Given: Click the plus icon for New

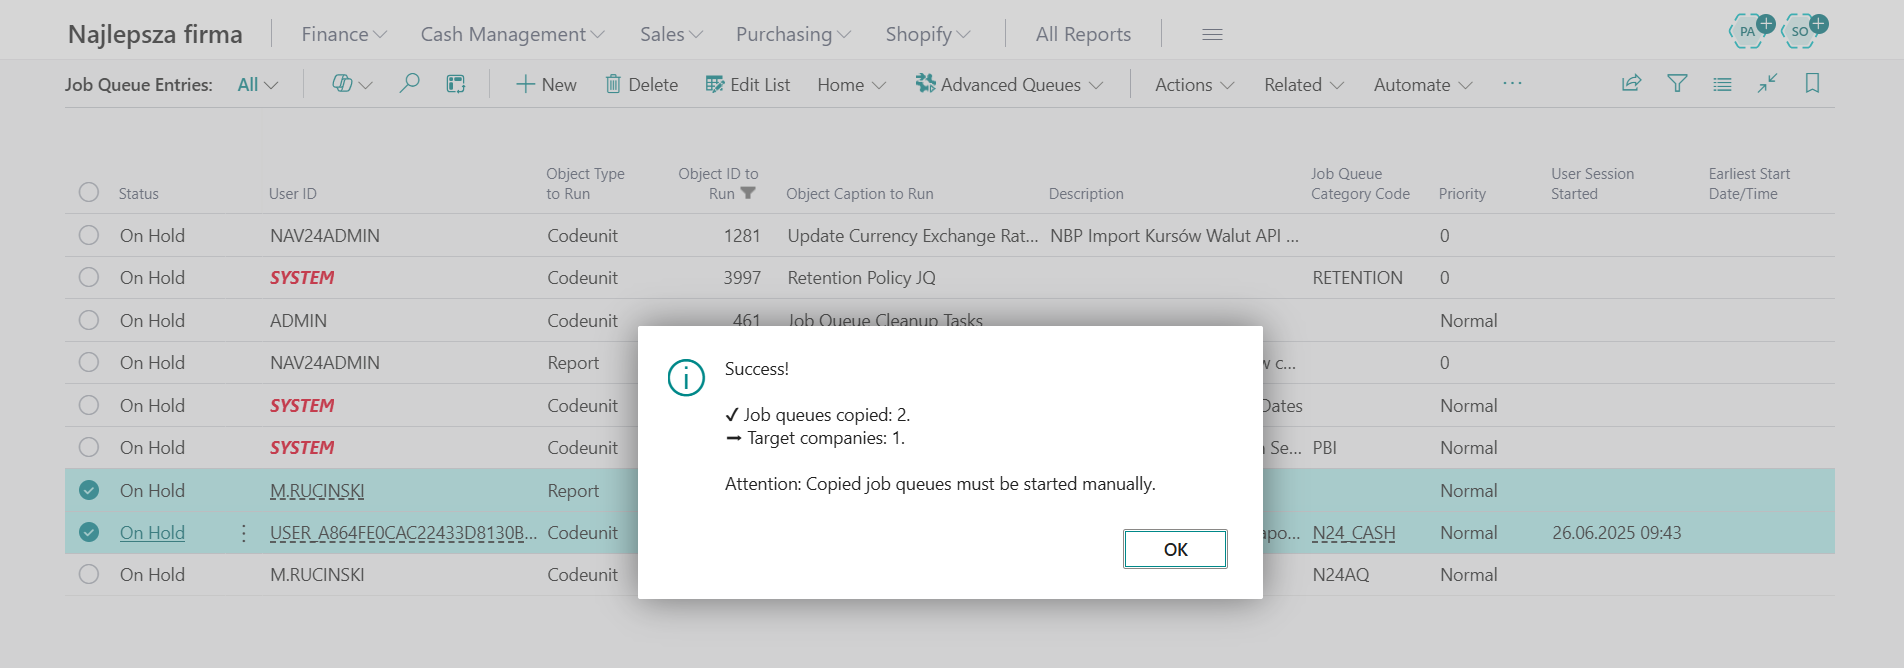Looking at the screenshot, I should [x=525, y=84].
